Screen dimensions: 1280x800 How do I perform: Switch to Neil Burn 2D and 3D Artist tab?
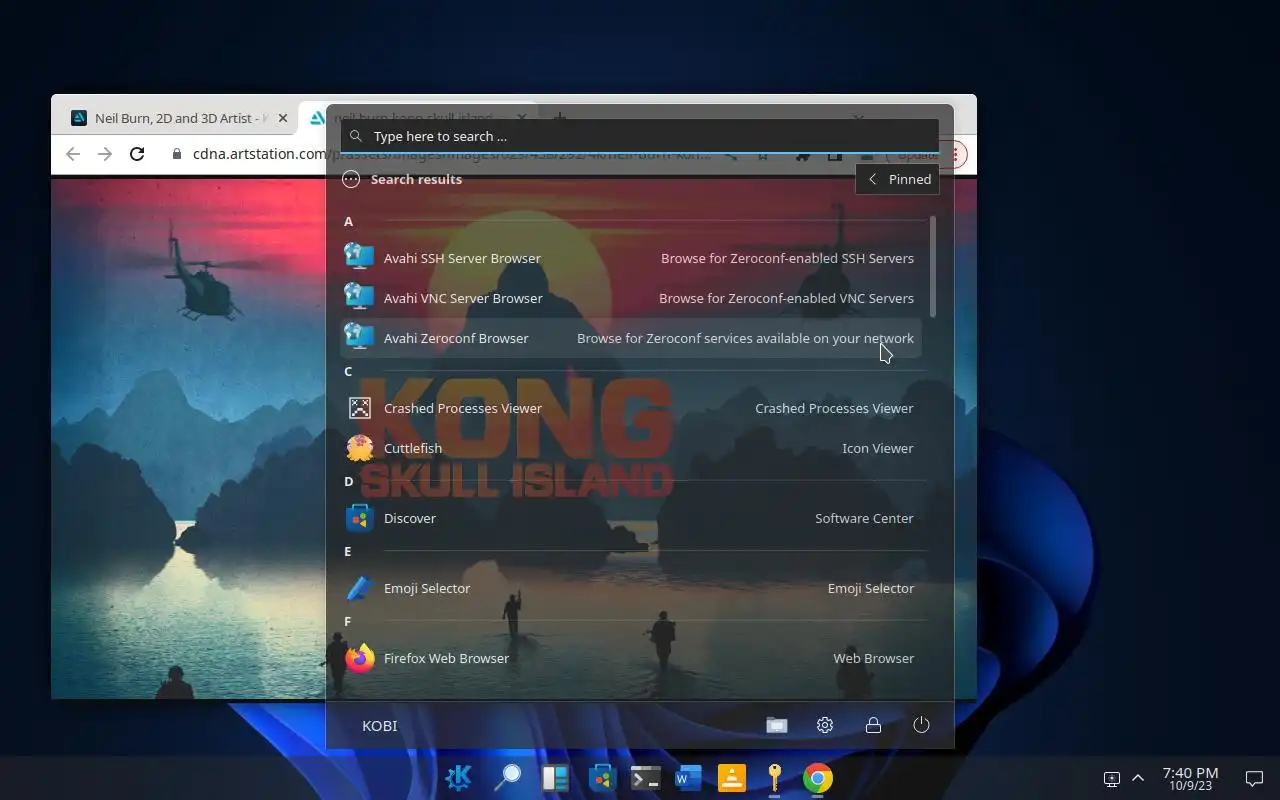click(x=178, y=118)
